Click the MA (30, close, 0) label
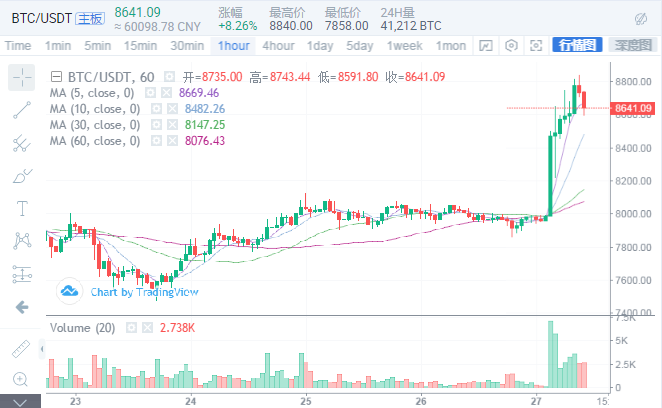The height and width of the screenshot is (408, 662). click(x=95, y=125)
